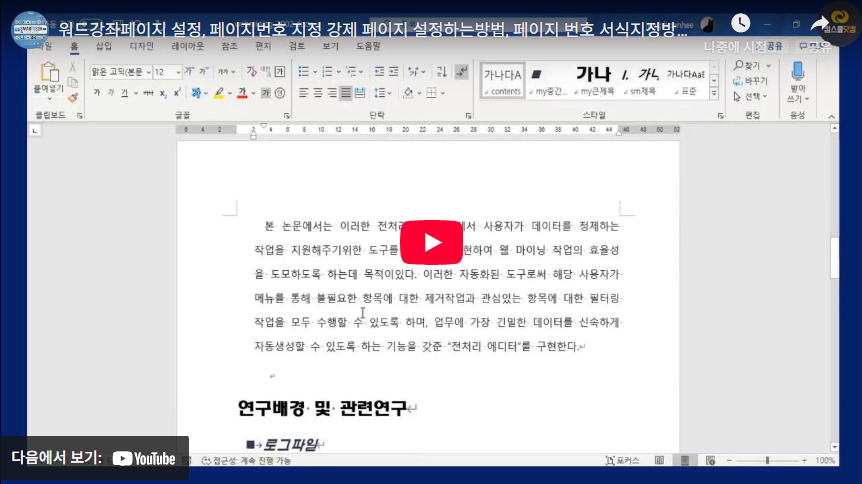Click the Cut scissors icon
This screenshot has width=862, height=484.
(x=73, y=67)
